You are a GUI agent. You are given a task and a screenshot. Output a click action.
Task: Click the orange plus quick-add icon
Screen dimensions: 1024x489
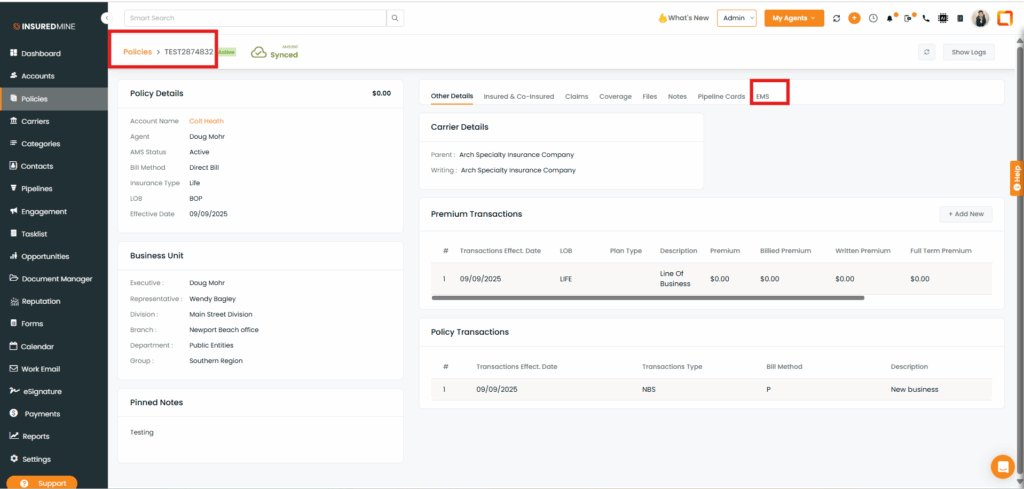[x=854, y=18]
